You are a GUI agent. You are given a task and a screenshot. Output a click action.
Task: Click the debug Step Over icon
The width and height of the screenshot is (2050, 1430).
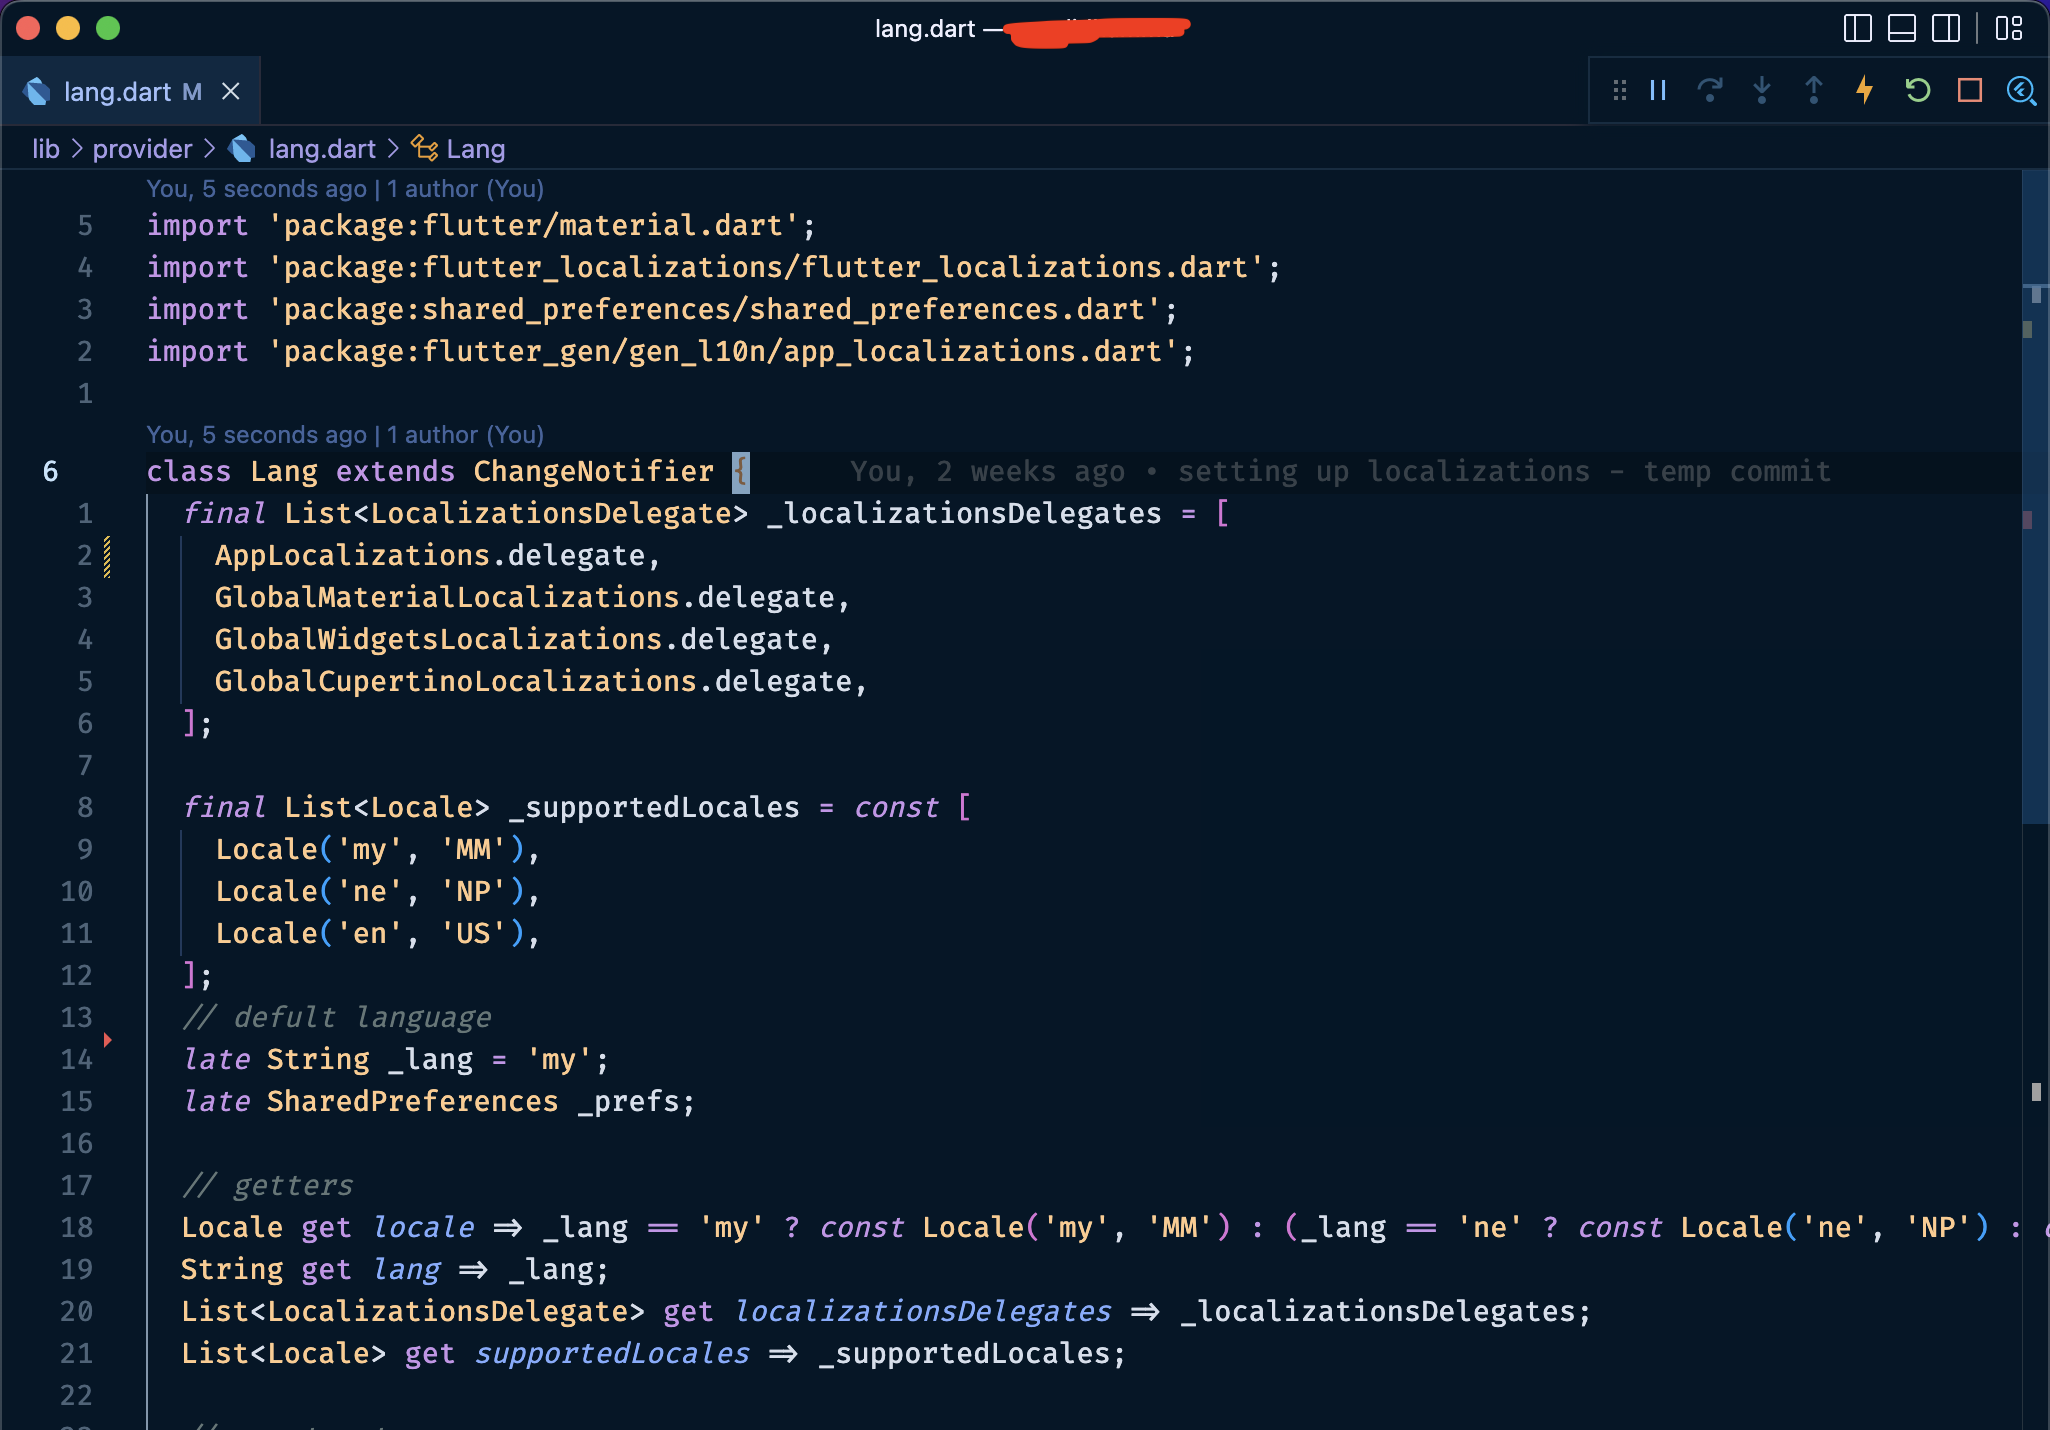pos(1710,91)
